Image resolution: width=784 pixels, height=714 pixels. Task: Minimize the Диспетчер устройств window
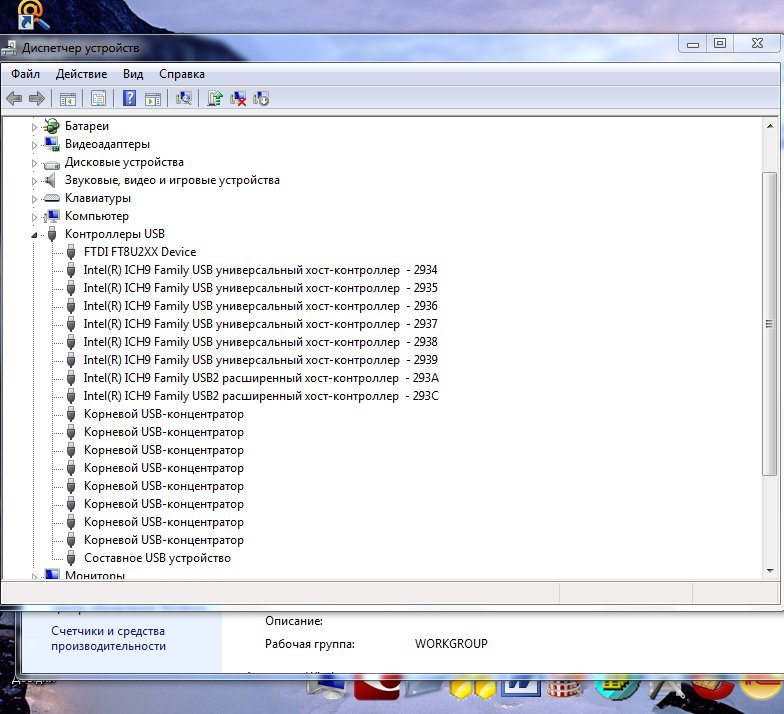(692, 44)
